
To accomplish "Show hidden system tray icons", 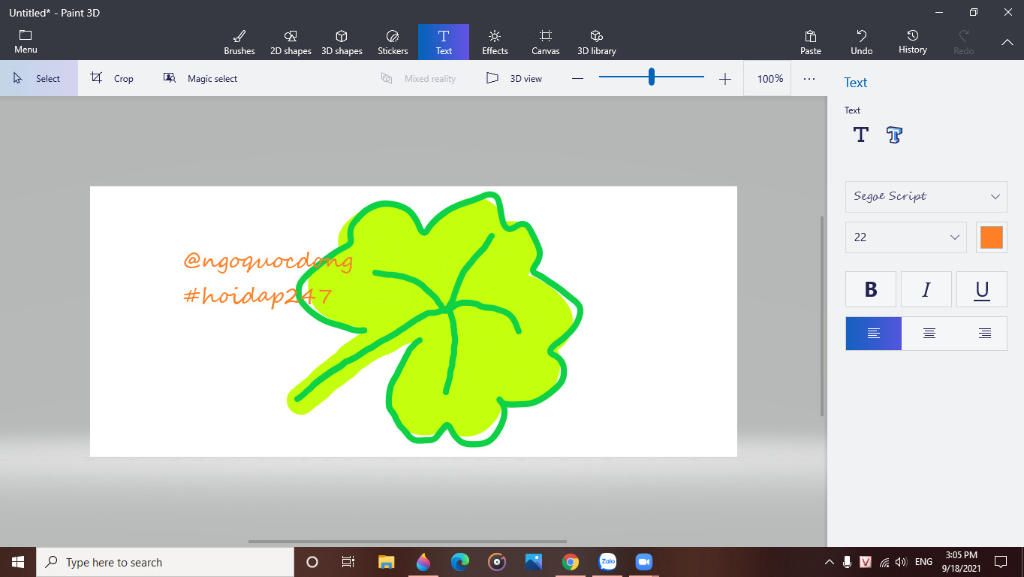I will 829,562.
